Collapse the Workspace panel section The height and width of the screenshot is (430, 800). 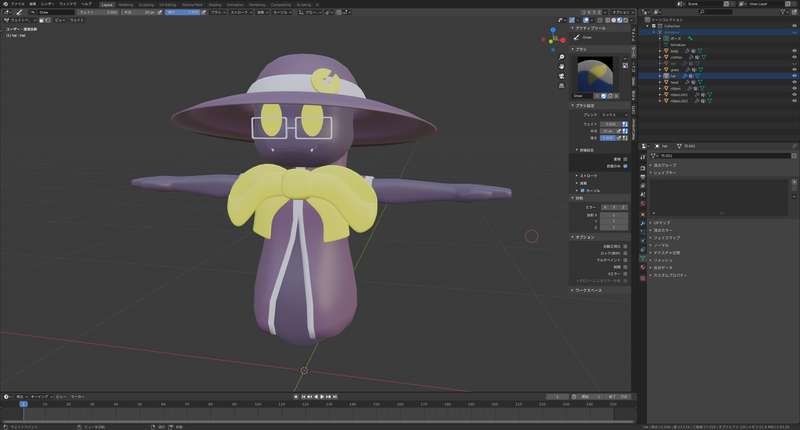(573, 290)
